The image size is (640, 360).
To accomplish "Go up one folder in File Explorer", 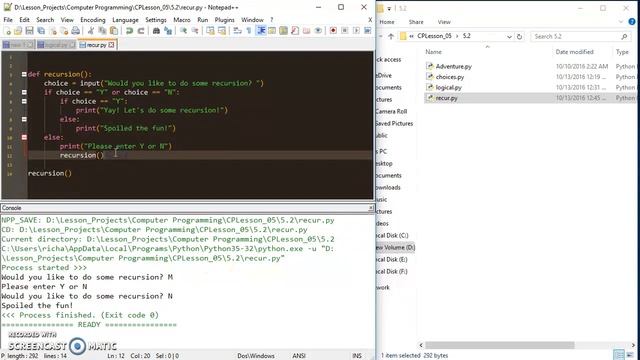I will point(391,36).
